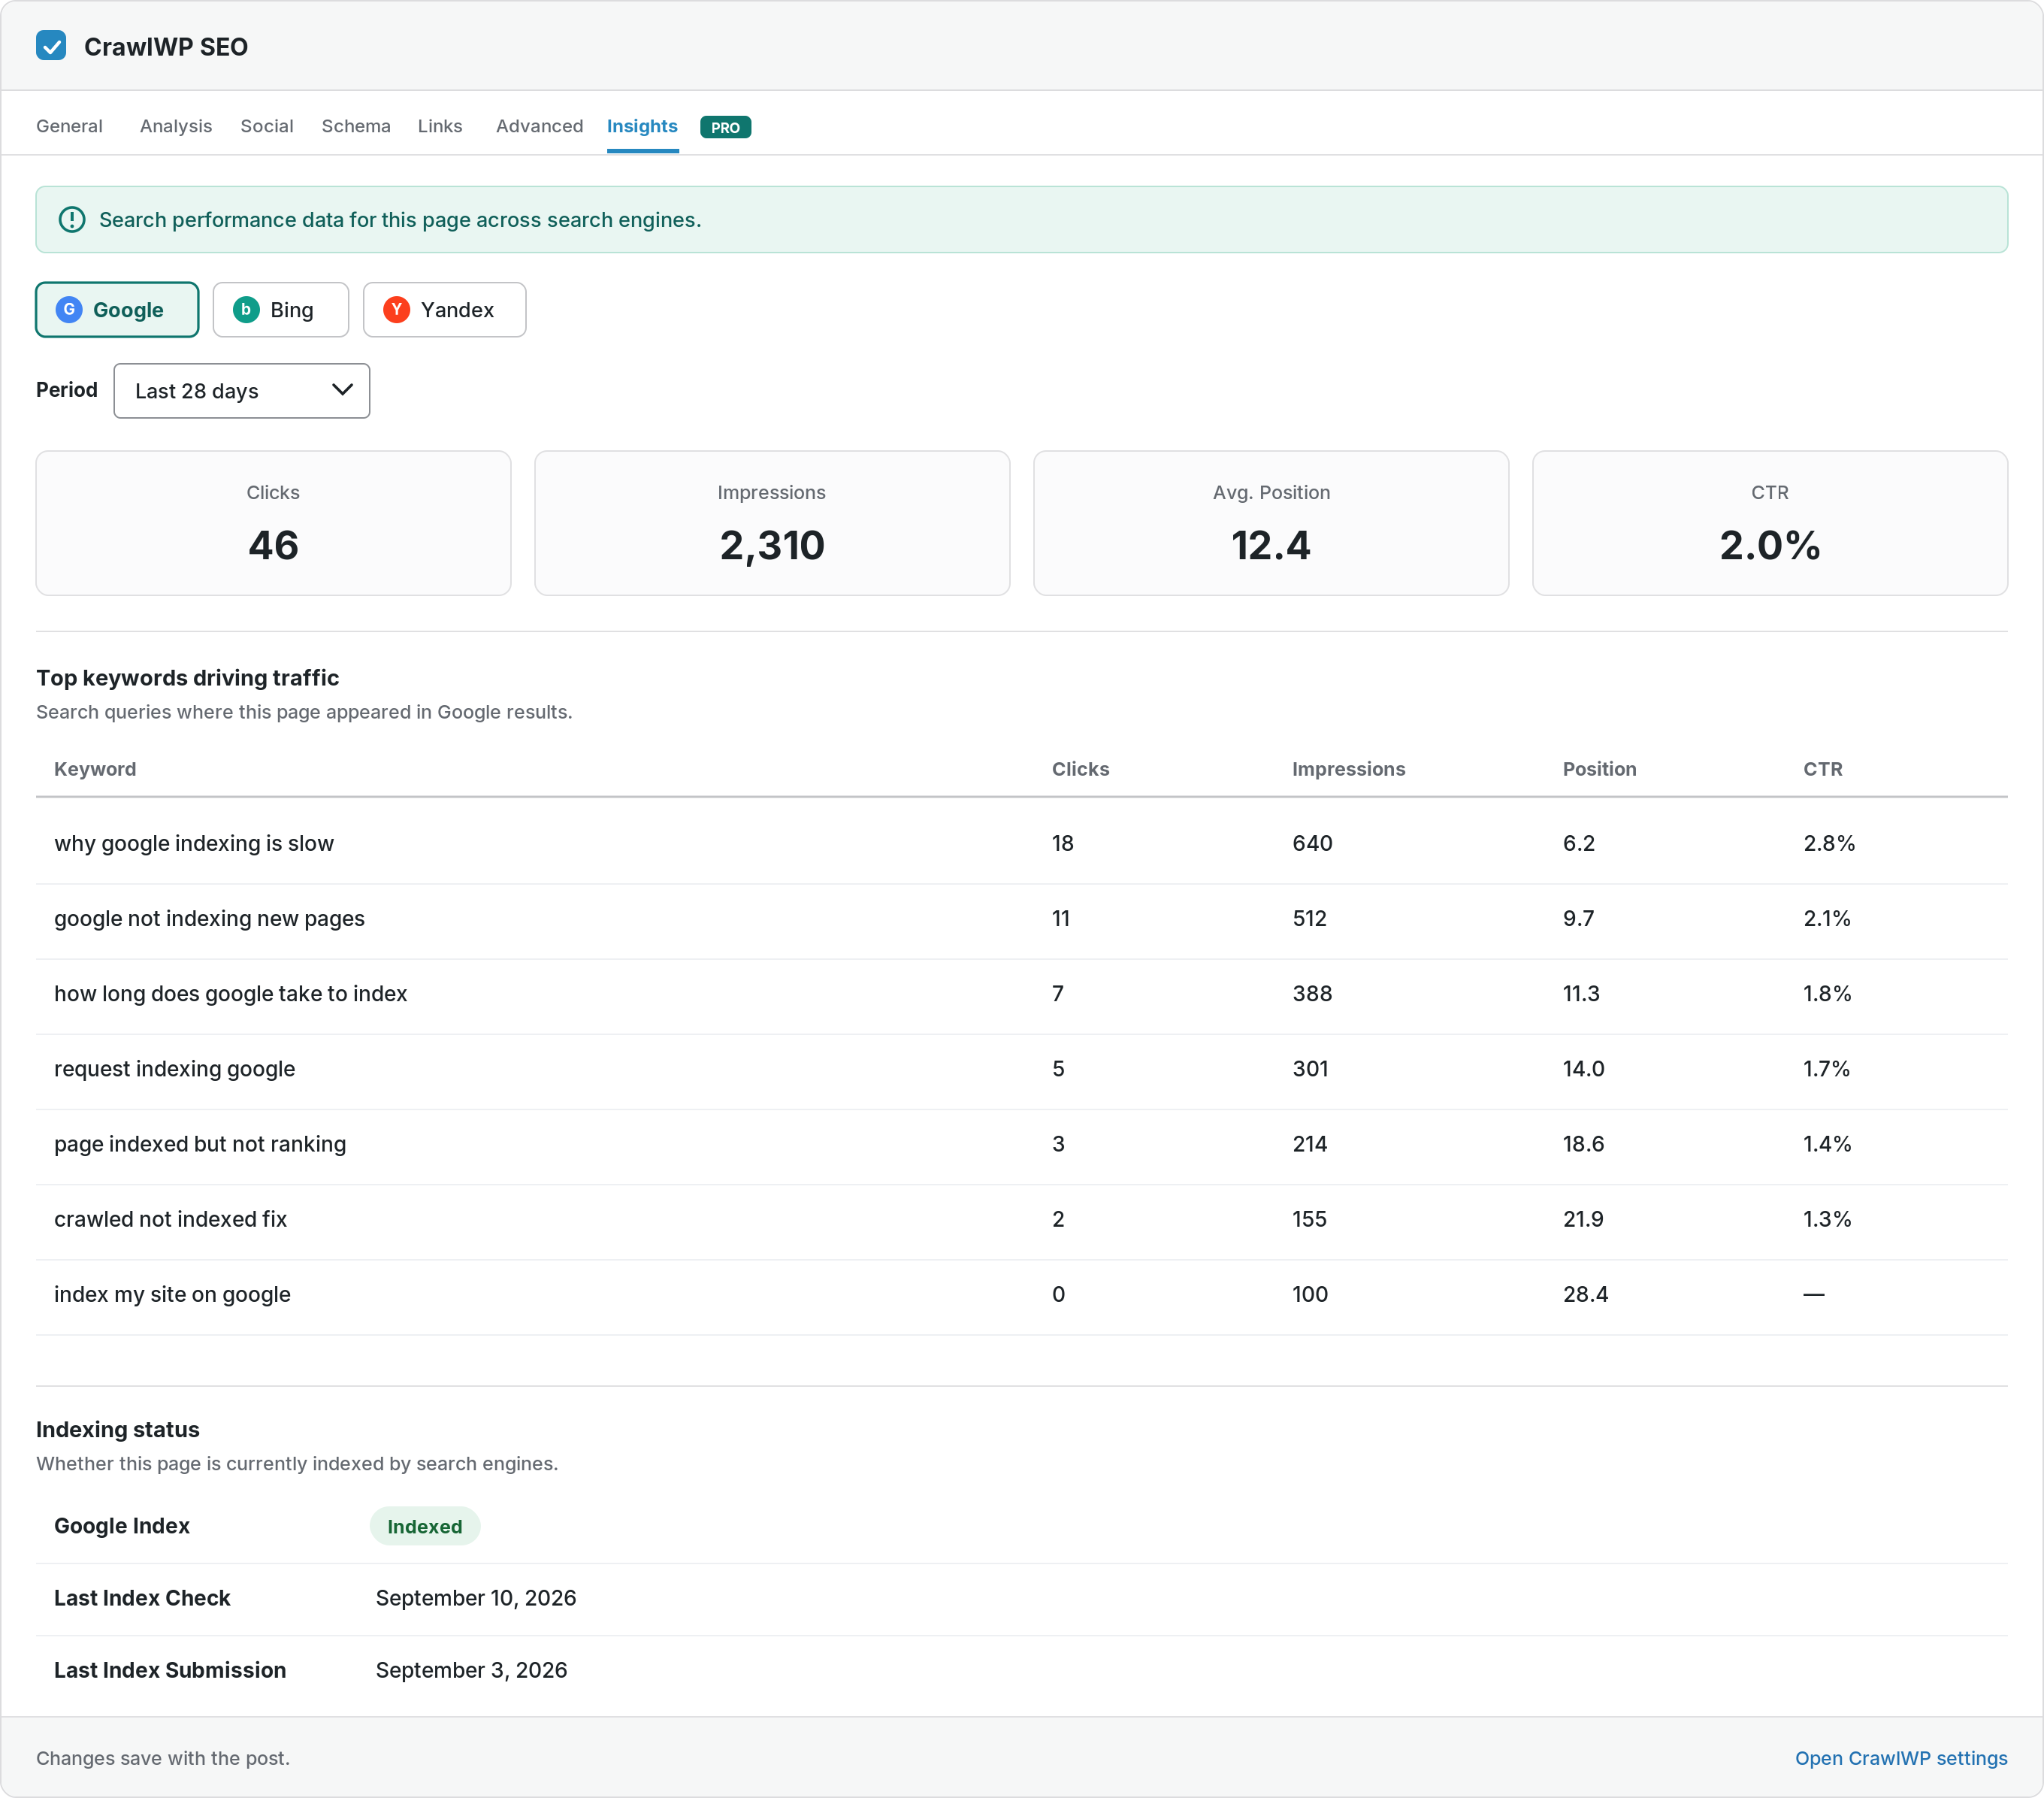The width and height of the screenshot is (2044, 1798).
Task: Open CrawlWP settings link
Action: [x=1901, y=1758]
